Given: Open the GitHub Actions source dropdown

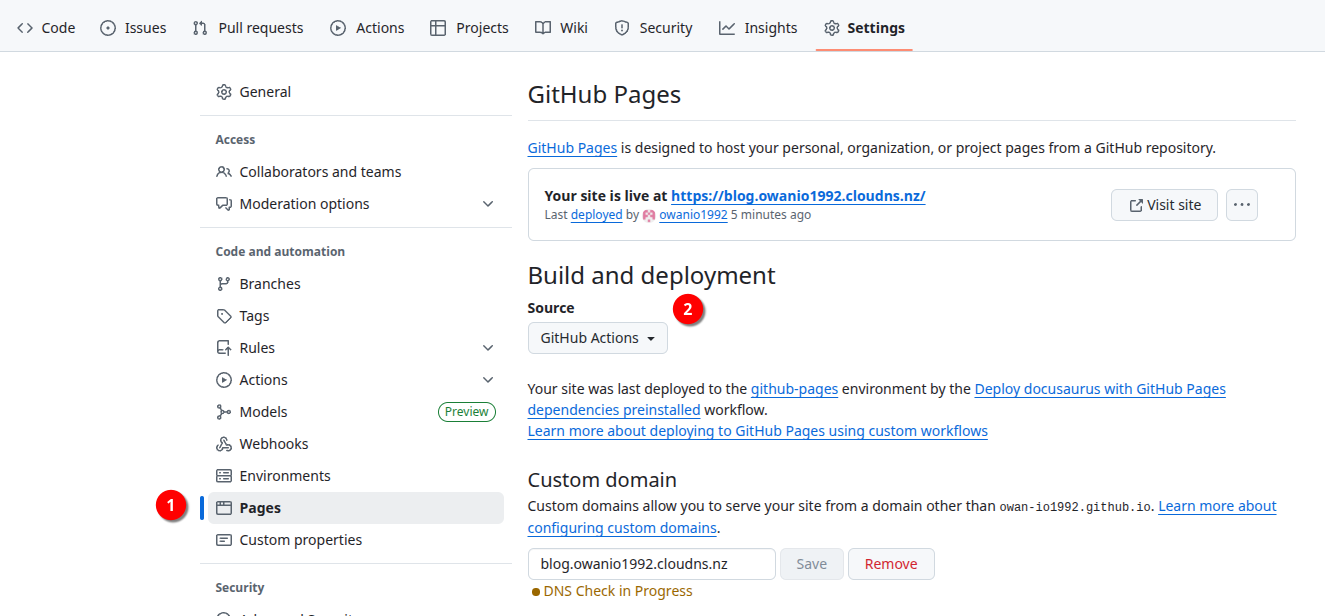Looking at the screenshot, I should 598,338.
